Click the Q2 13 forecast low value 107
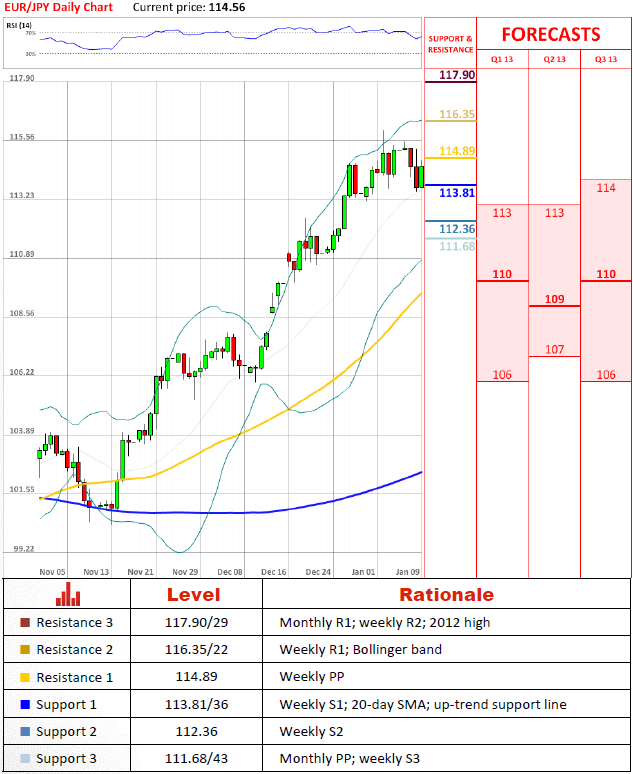This screenshot has height=774, width=633. coord(554,350)
